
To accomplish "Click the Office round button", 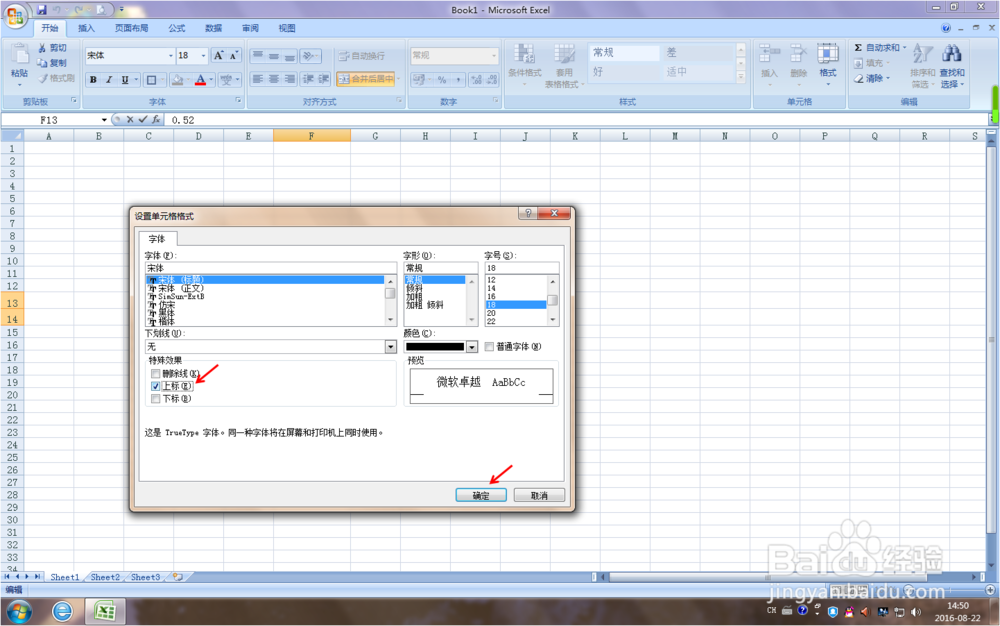I will 15,15.
